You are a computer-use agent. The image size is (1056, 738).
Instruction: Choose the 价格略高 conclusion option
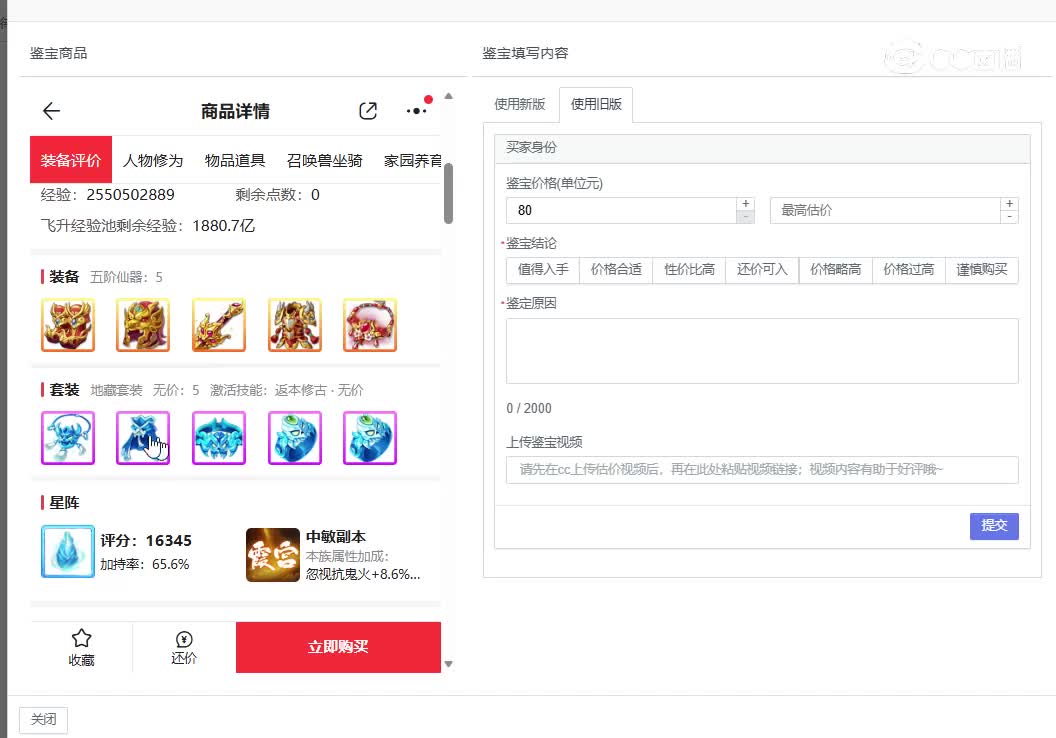(x=836, y=270)
